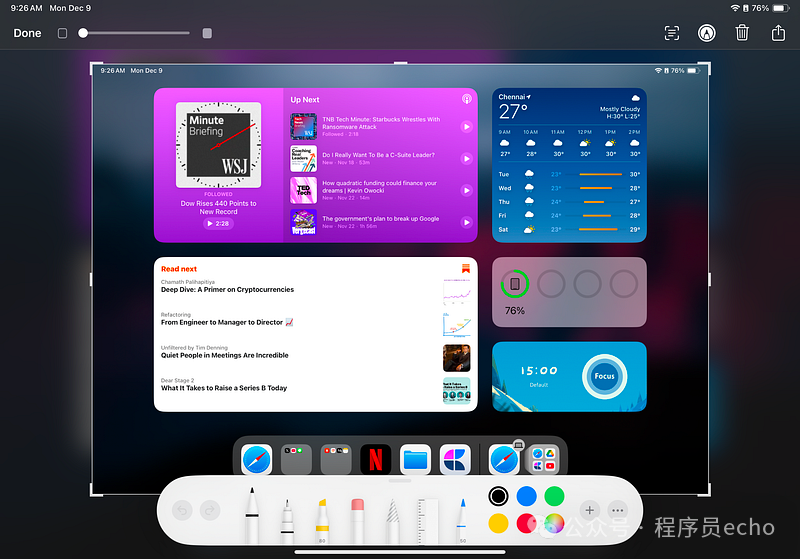Screen dimensions: 800x559
Task: Tap the trash icon to delete screenshot
Action: (x=742, y=33)
